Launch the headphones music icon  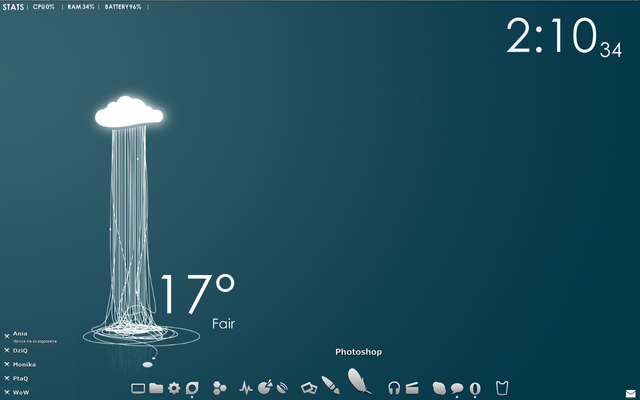(x=394, y=388)
